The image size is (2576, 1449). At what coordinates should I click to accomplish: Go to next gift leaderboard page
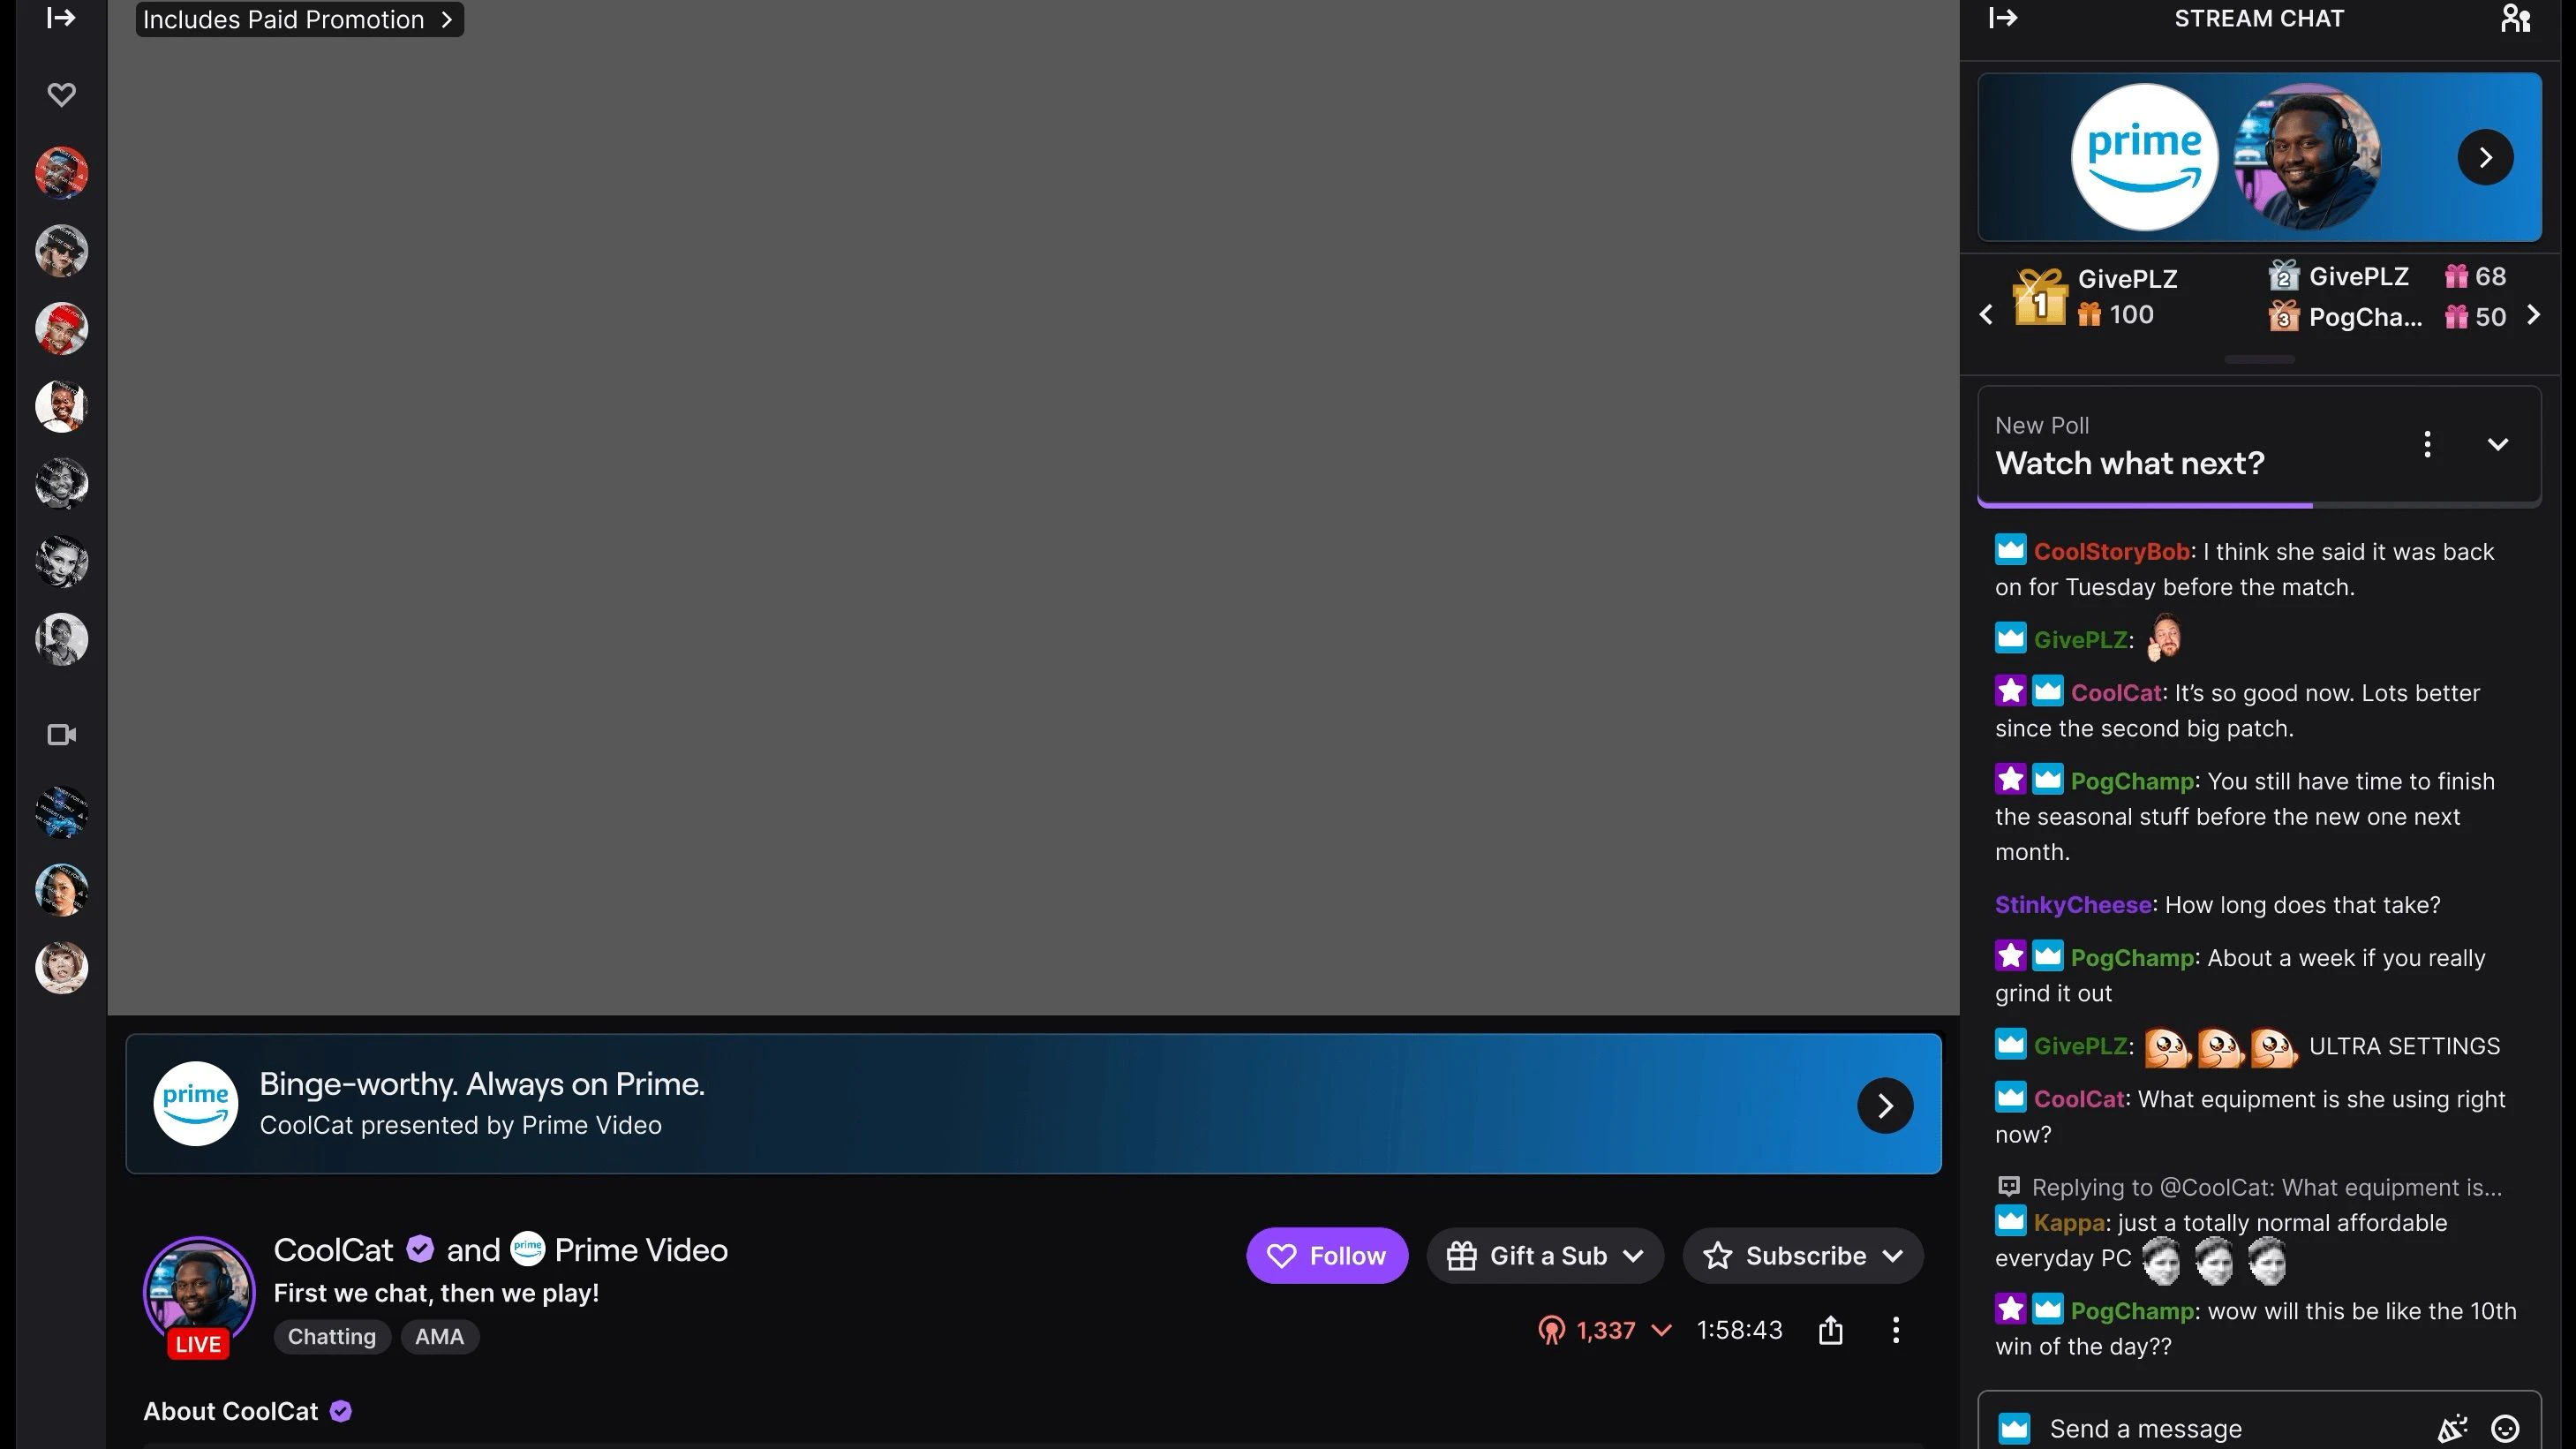[2533, 315]
